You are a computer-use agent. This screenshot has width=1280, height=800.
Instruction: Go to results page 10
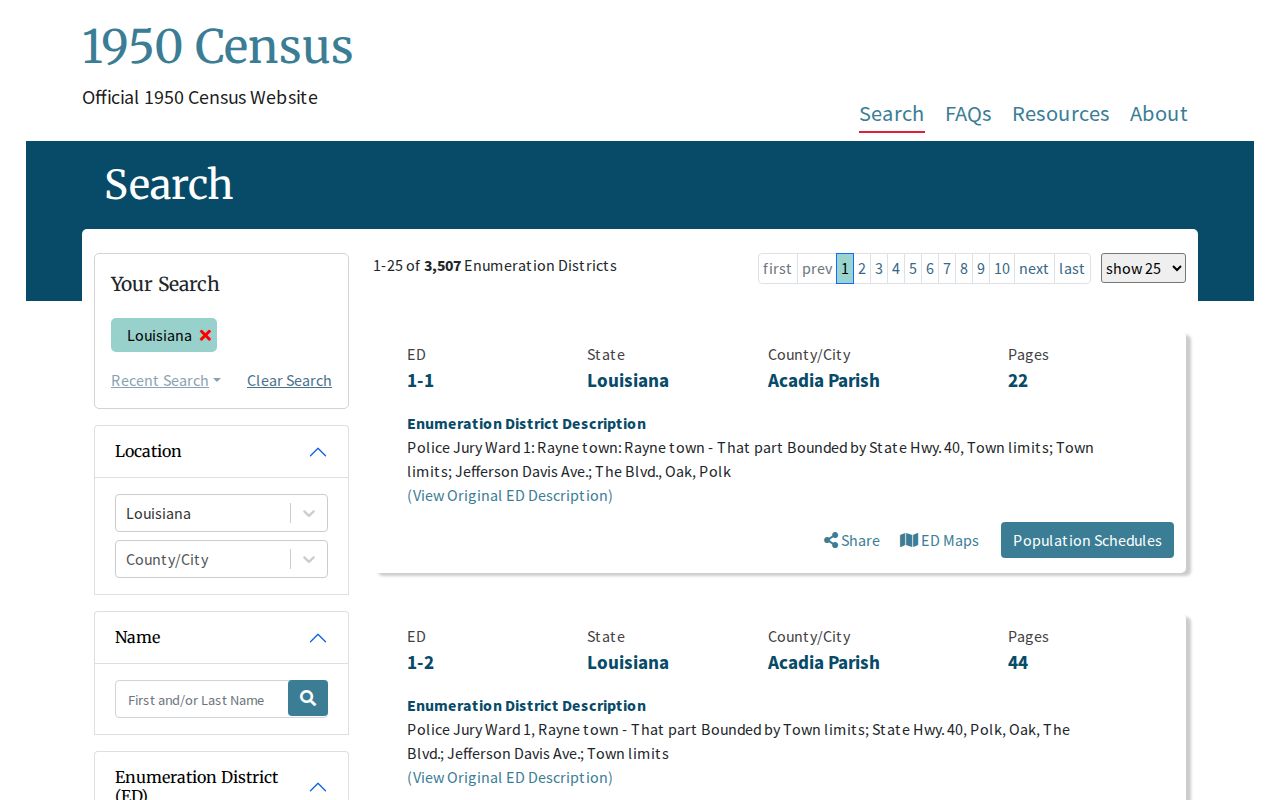point(1002,268)
